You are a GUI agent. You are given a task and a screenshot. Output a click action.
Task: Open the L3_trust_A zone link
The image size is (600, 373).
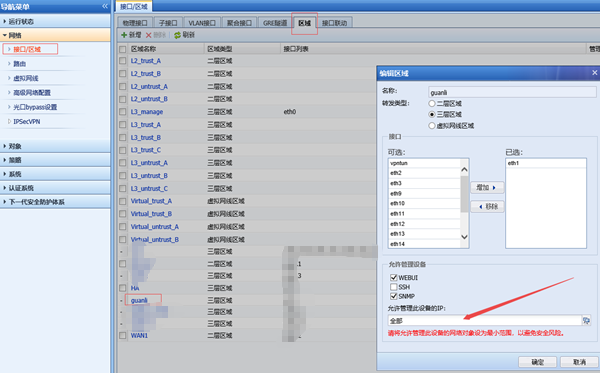click(x=146, y=125)
